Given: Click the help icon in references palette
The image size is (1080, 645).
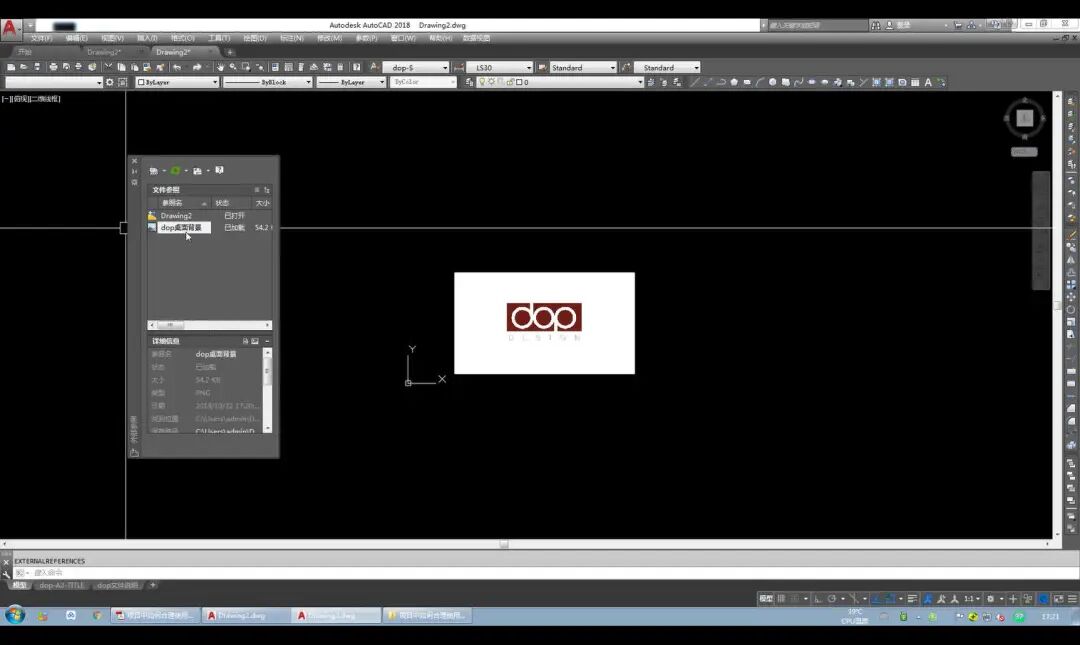Looking at the screenshot, I should 219,170.
